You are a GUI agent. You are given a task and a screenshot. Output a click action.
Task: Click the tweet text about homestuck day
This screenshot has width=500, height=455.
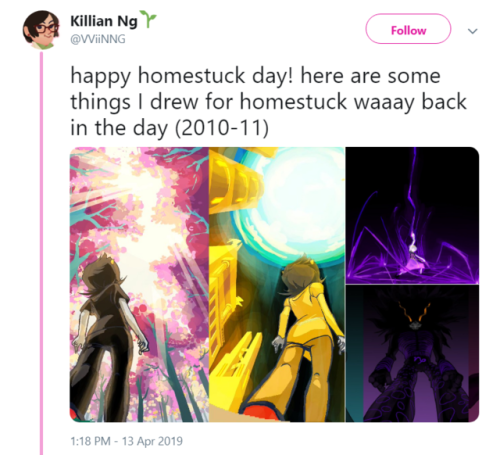coord(268,102)
